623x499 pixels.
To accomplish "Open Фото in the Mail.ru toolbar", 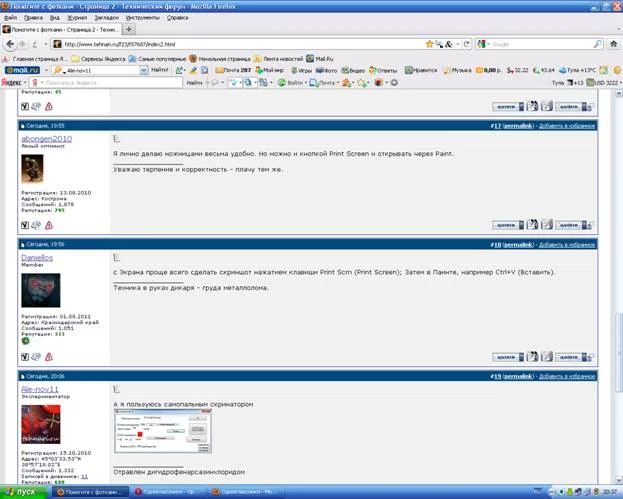I will pos(327,70).
